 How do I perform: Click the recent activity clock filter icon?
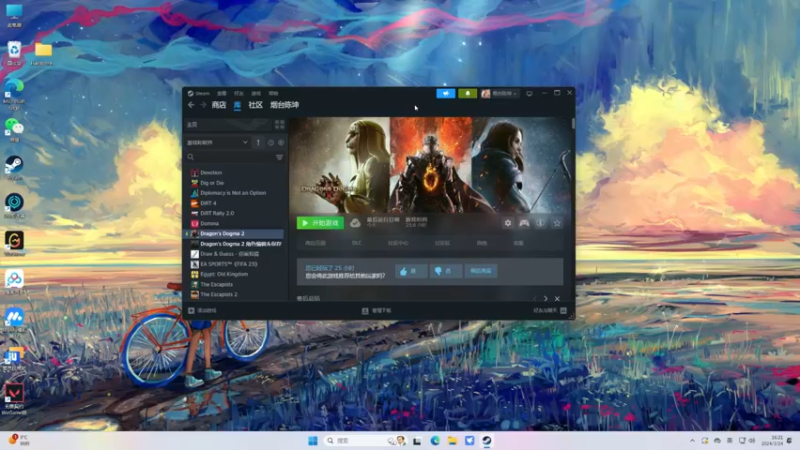tap(271, 143)
